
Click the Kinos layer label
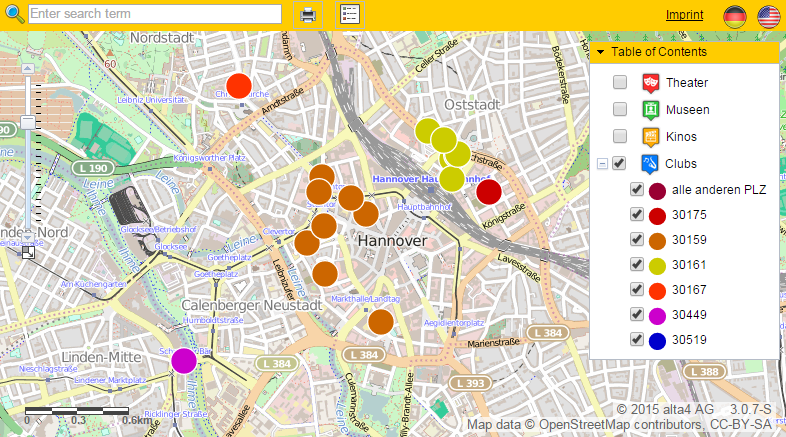point(681,137)
